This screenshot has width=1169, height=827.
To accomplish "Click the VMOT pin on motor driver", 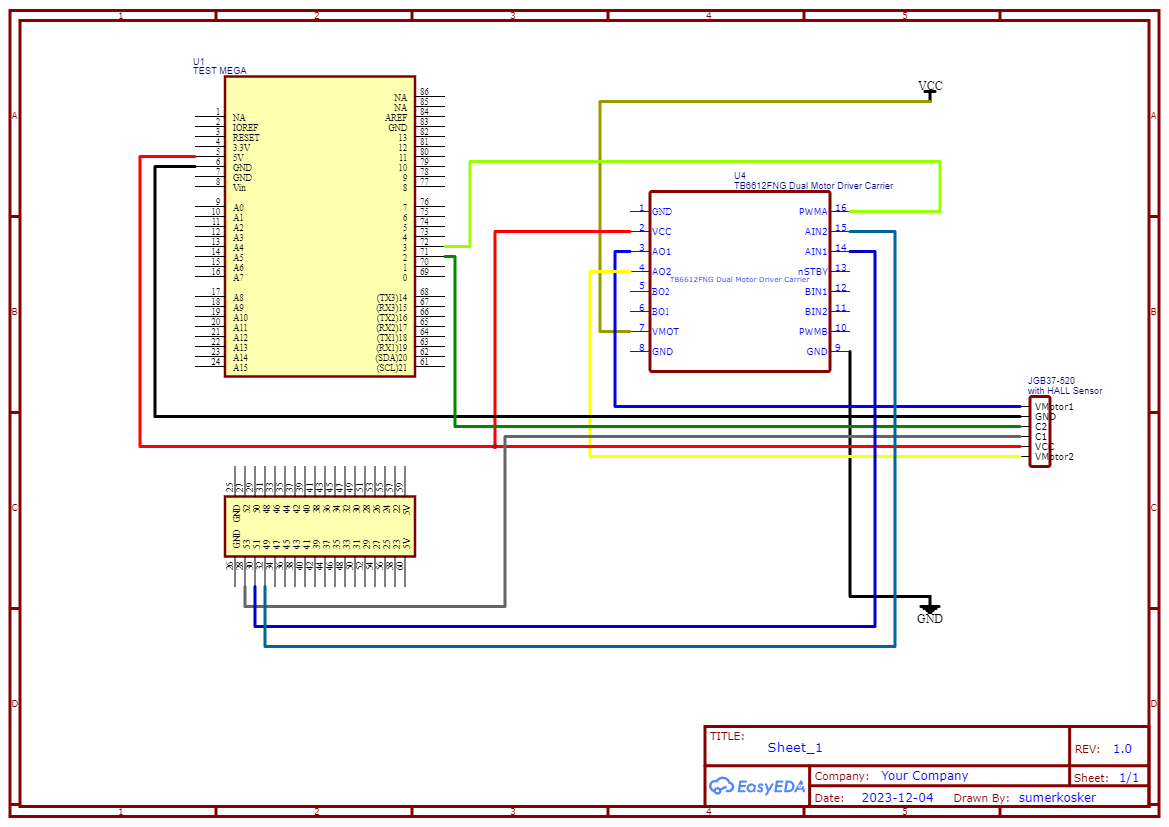I will pos(665,332).
